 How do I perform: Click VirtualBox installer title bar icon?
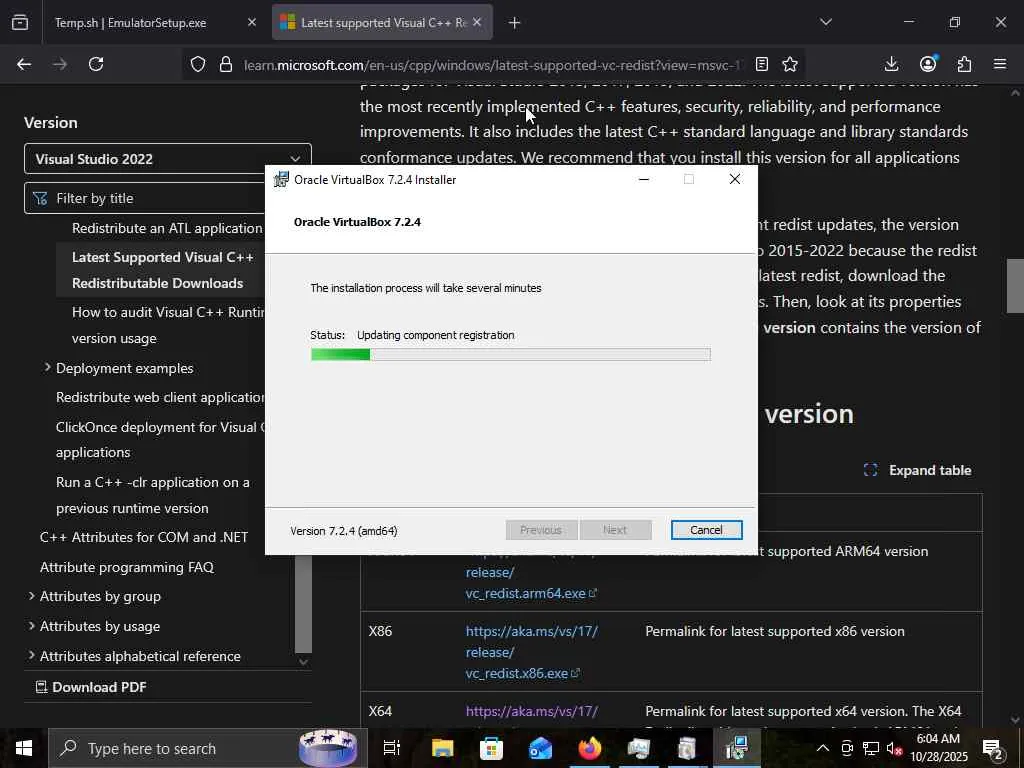coord(281,179)
